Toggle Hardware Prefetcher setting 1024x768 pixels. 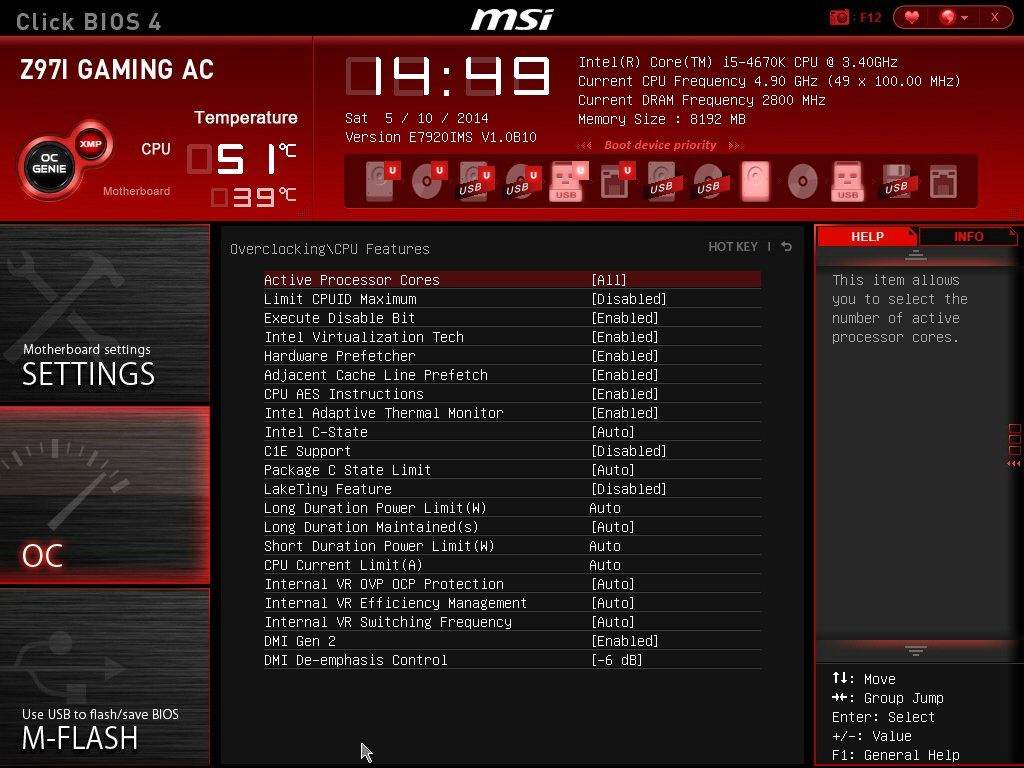coord(512,355)
